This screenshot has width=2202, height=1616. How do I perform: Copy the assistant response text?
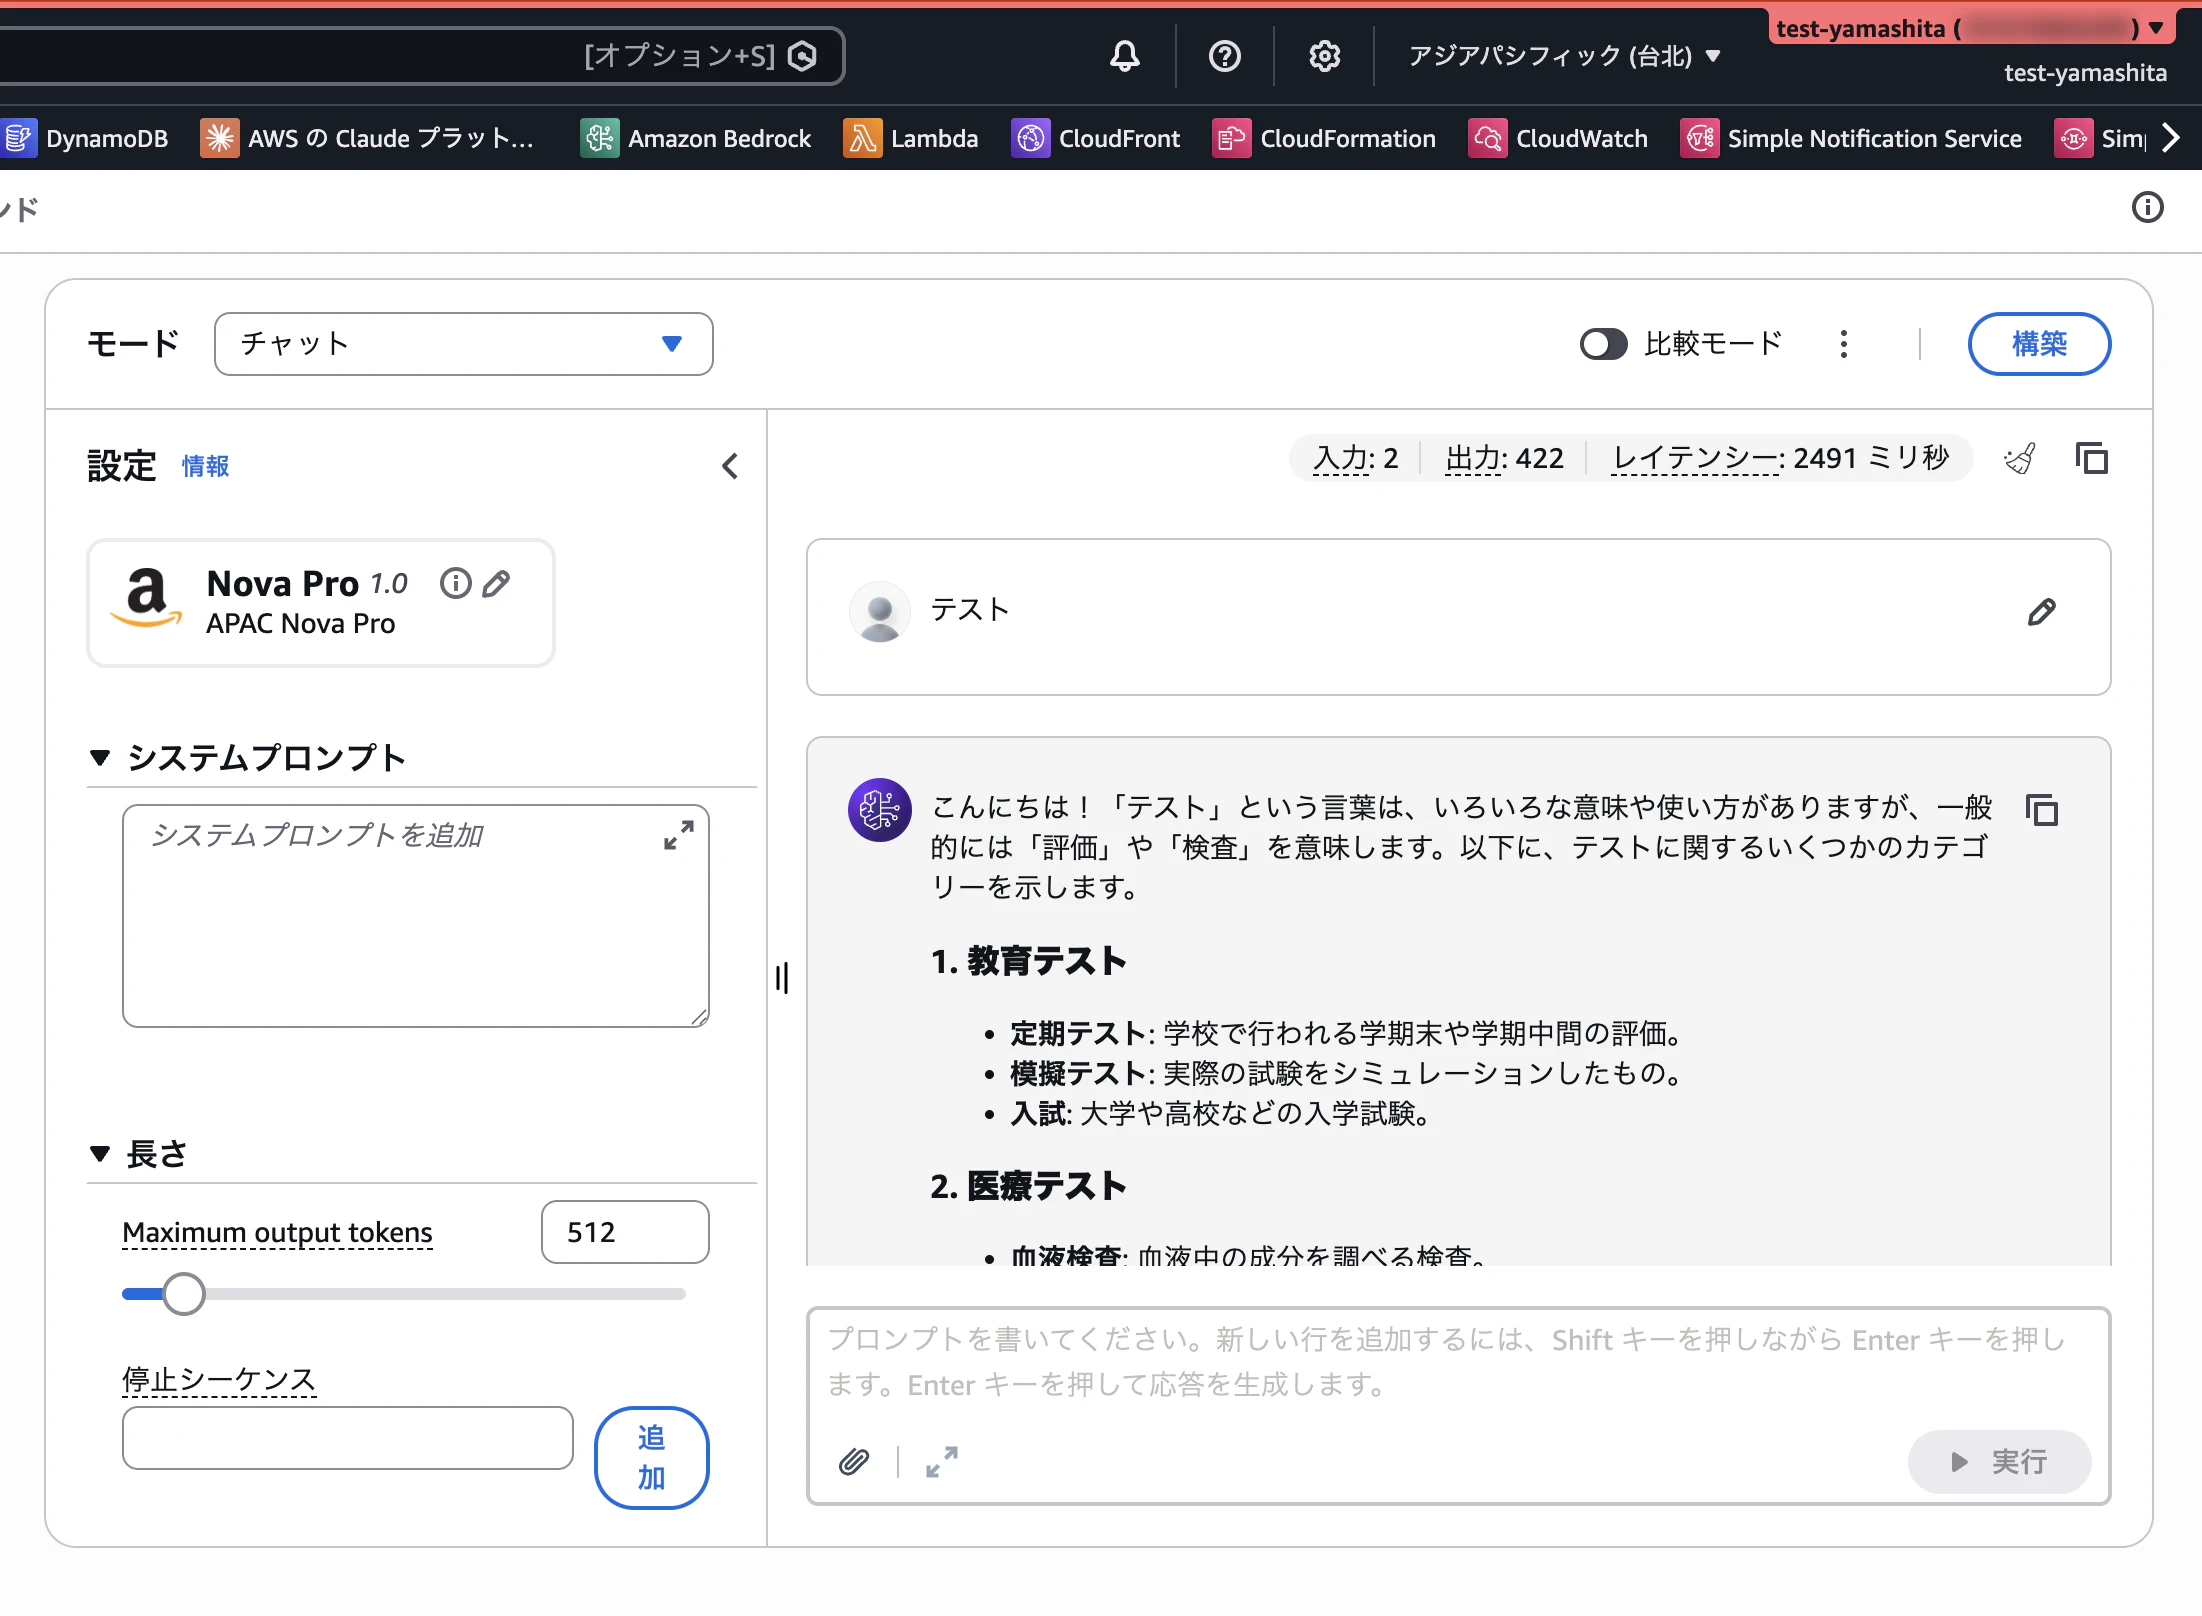click(2041, 810)
